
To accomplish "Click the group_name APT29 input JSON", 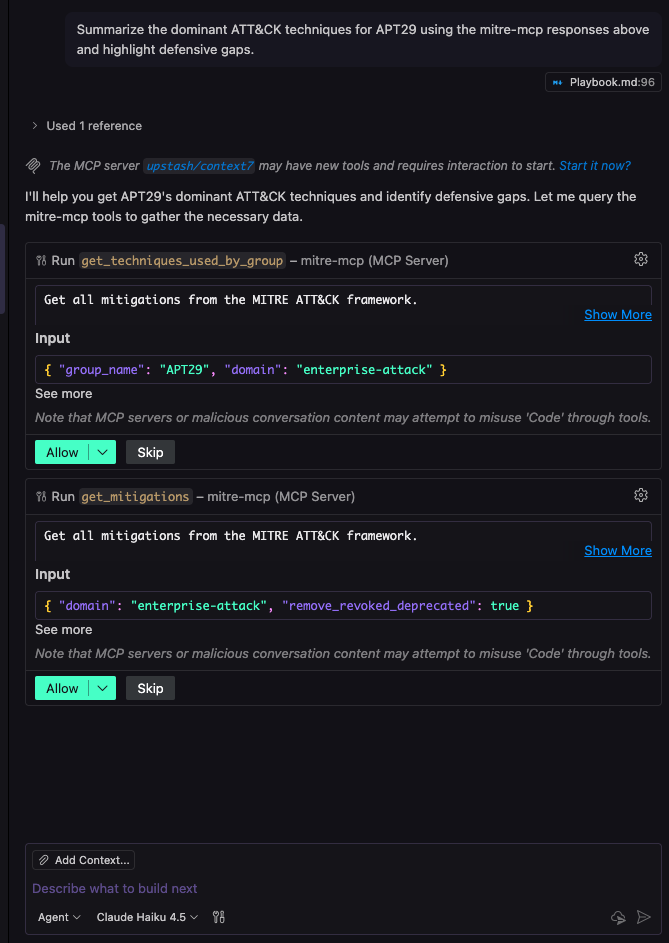I will [x=343, y=369].
